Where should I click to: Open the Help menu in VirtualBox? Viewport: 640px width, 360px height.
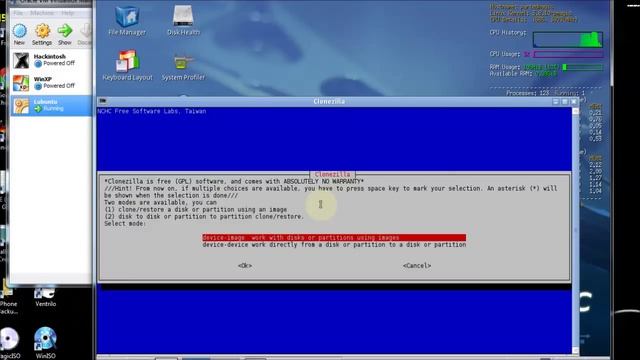[68, 13]
